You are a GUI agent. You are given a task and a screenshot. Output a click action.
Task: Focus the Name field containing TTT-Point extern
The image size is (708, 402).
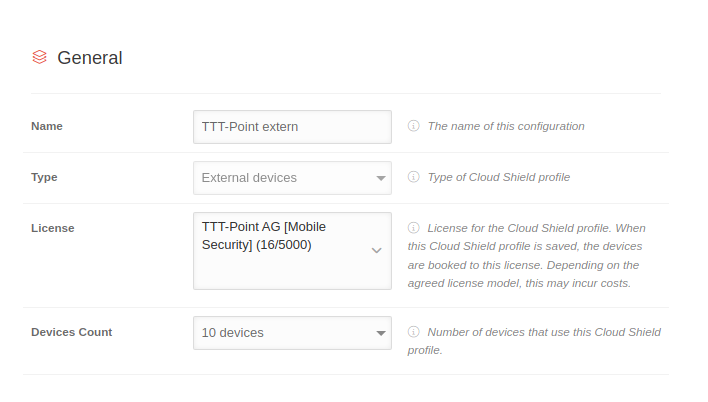coord(292,127)
